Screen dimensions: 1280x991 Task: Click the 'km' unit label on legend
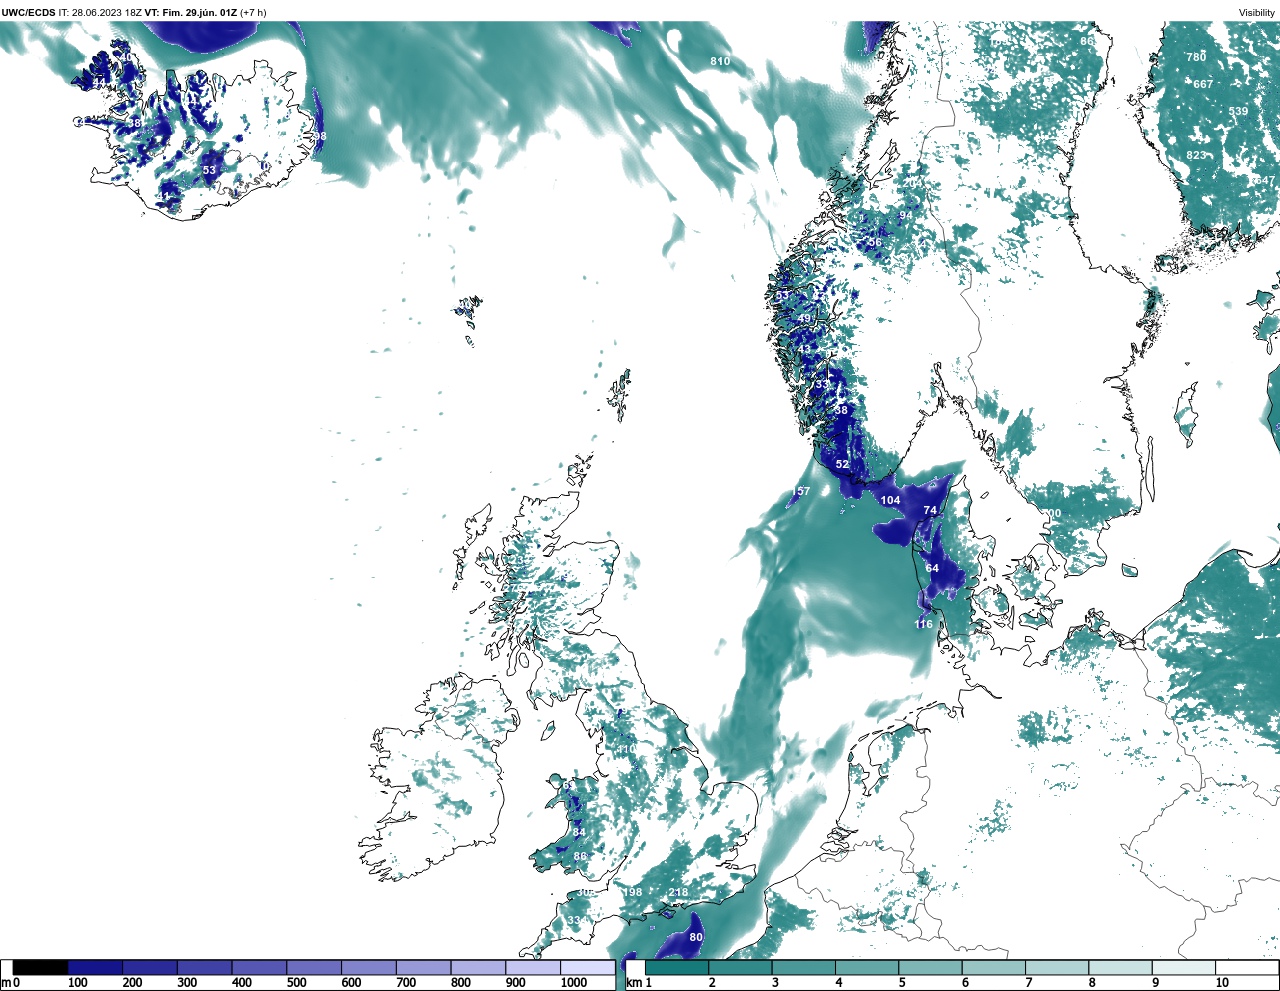tap(633, 983)
